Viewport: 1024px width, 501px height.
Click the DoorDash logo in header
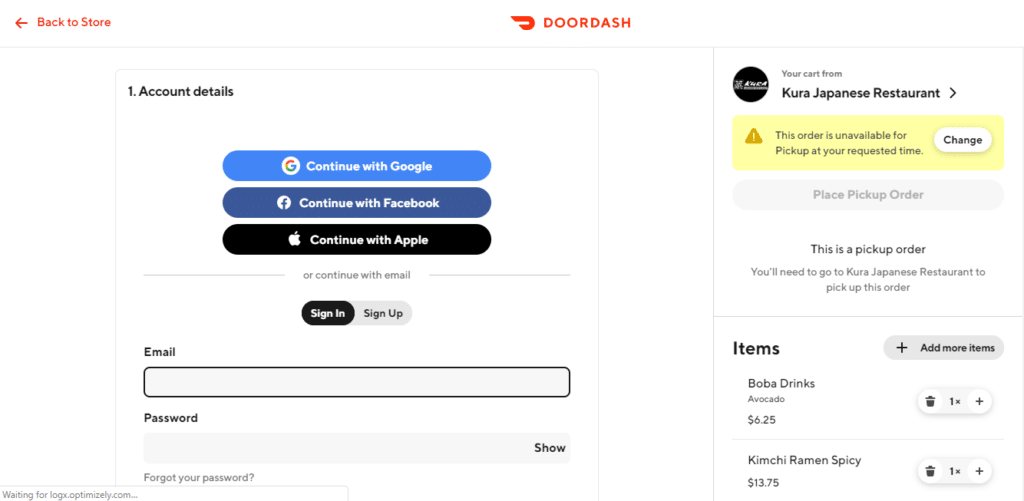pyautogui.click(x=570, y=23)
